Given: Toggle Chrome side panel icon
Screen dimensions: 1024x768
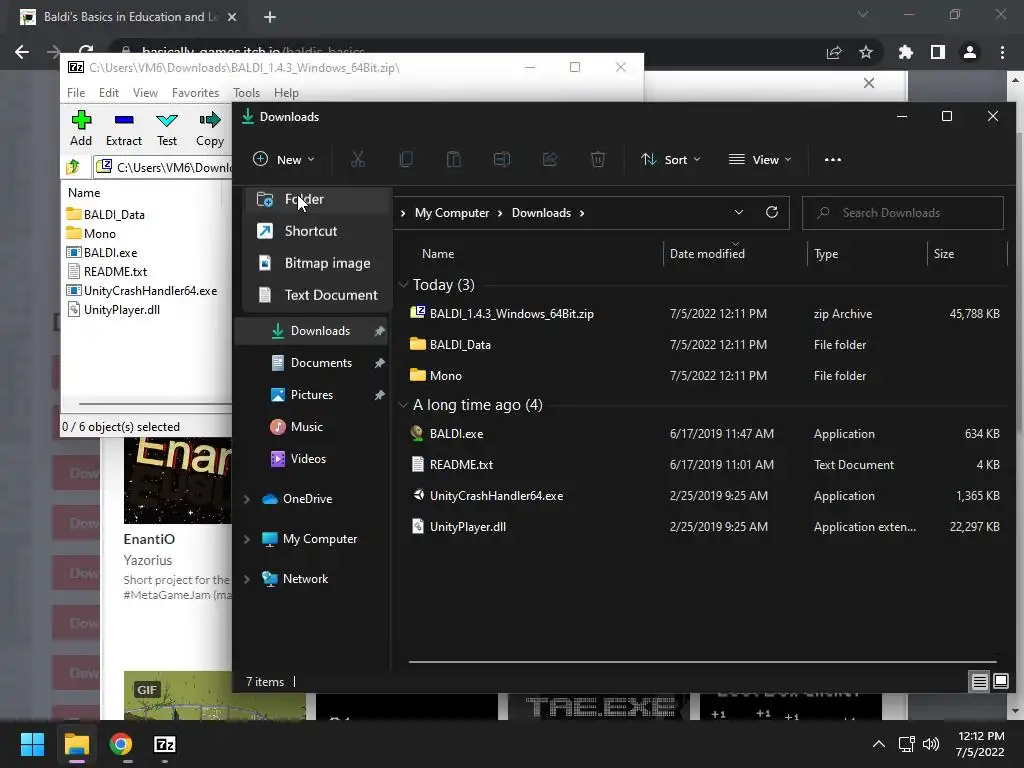Looking at the screenshot, I should point(938,52).
